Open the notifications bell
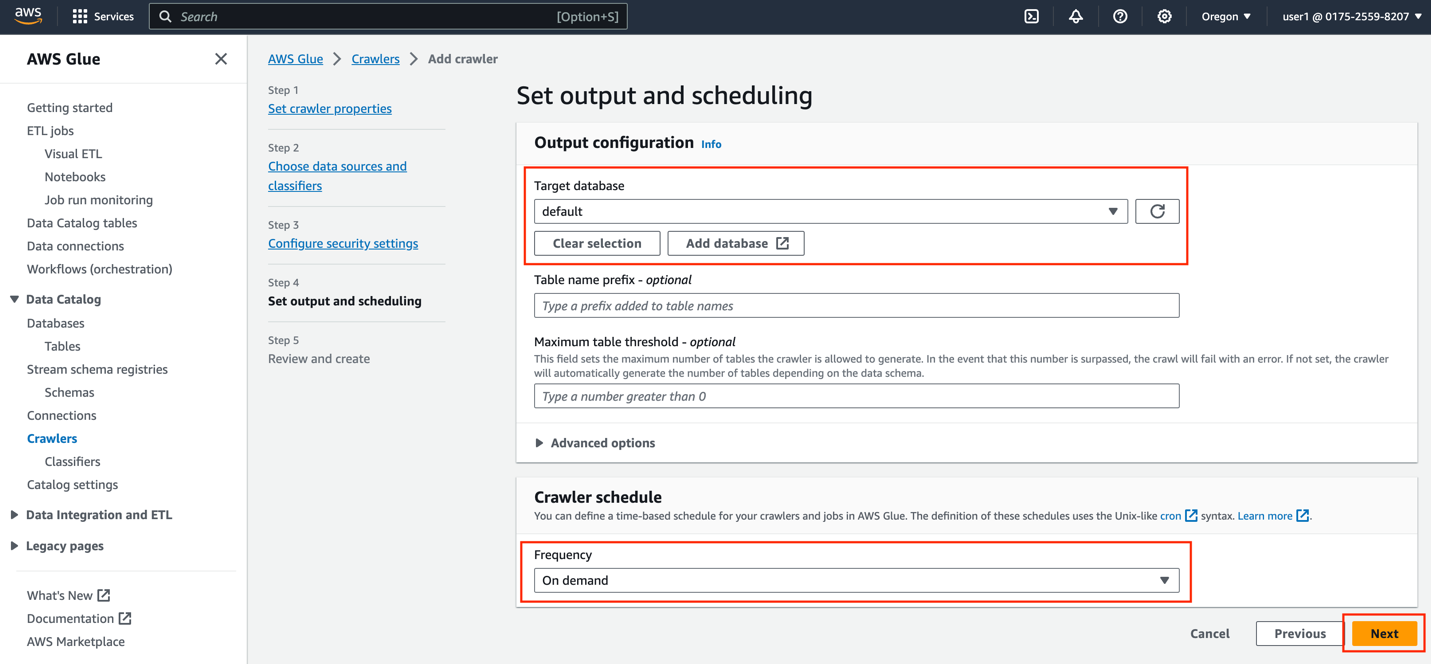1431x664 pixels. point(1075,16)
